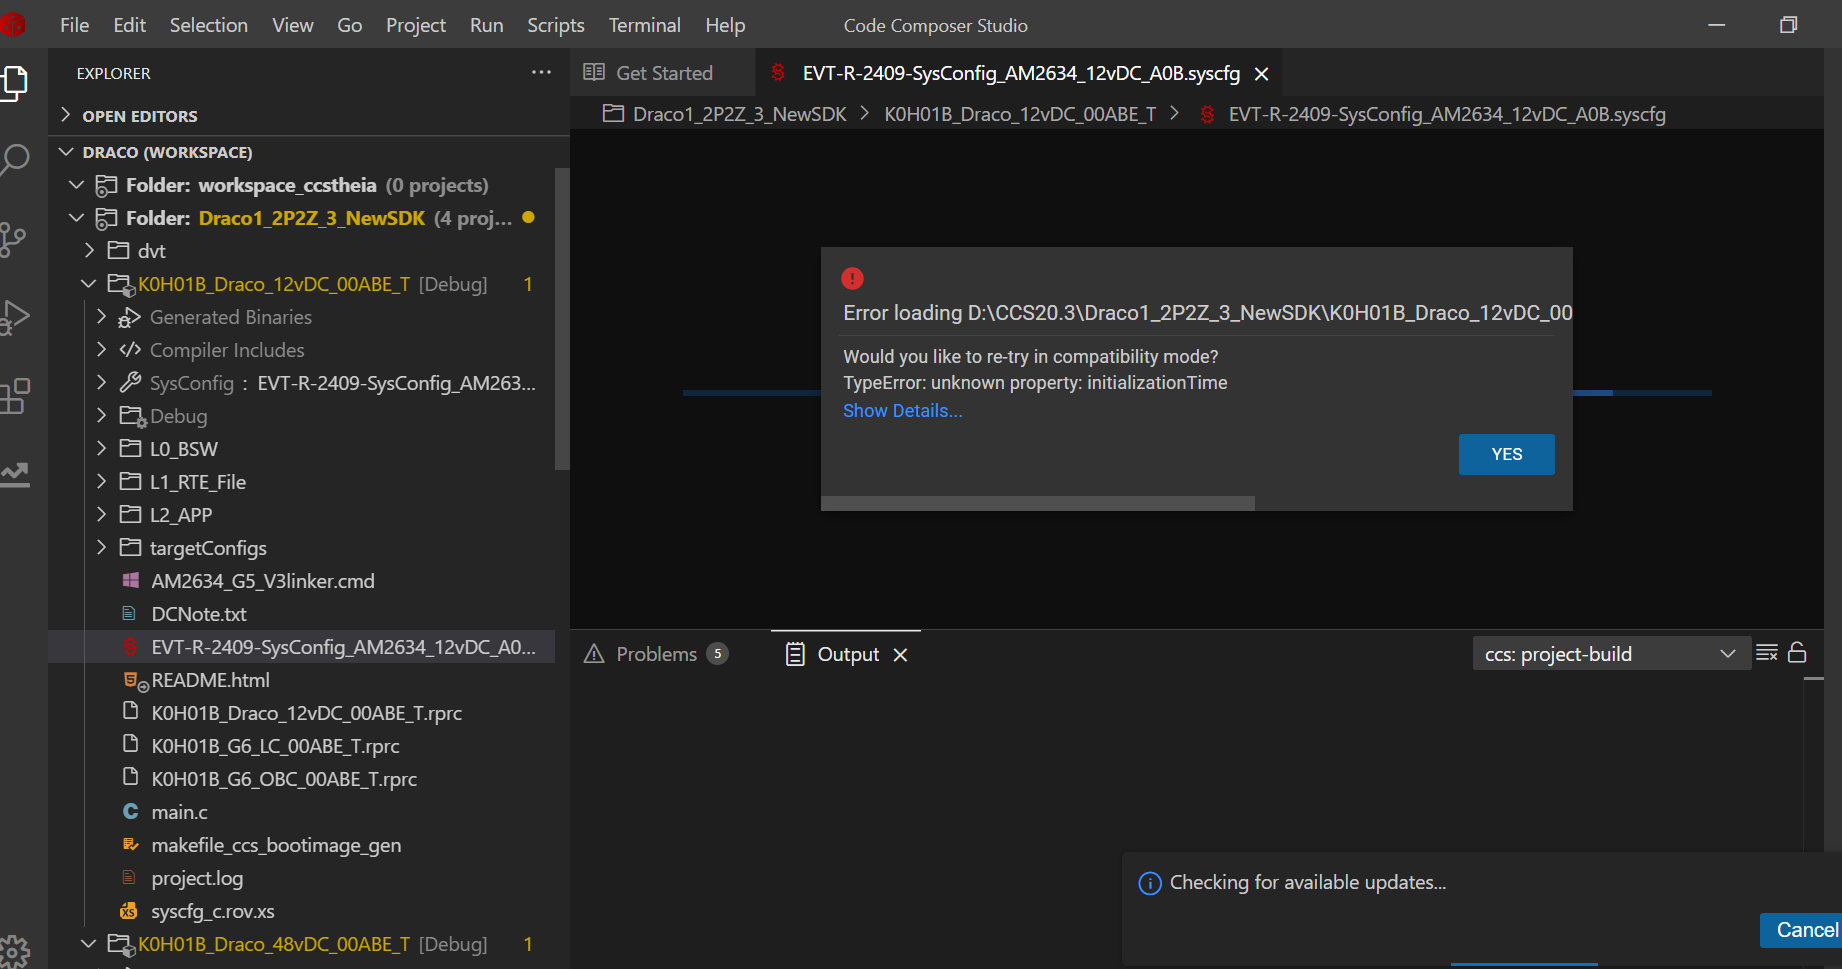Image resolution: width=1842 pixels, height=969 pixels.
Task: Click K0H01B_Draco_12vDC_00ABE_T breadcrumb segment
Action: (1020, 114)
